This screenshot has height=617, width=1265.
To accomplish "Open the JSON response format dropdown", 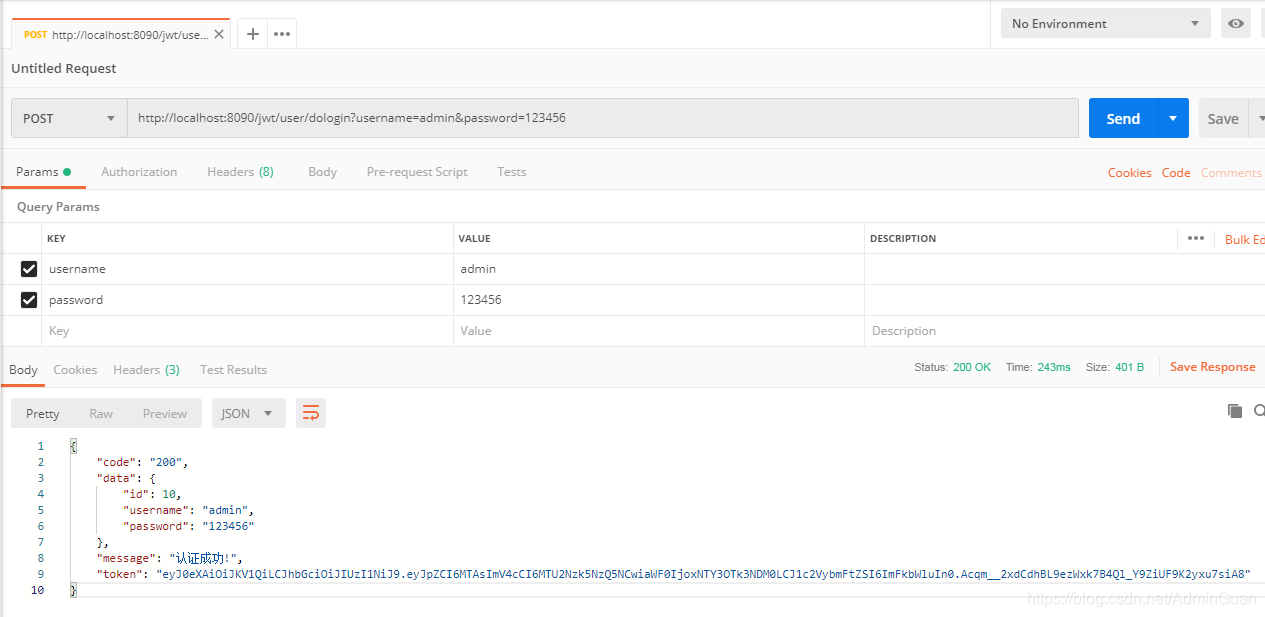I will pos(248,412).
